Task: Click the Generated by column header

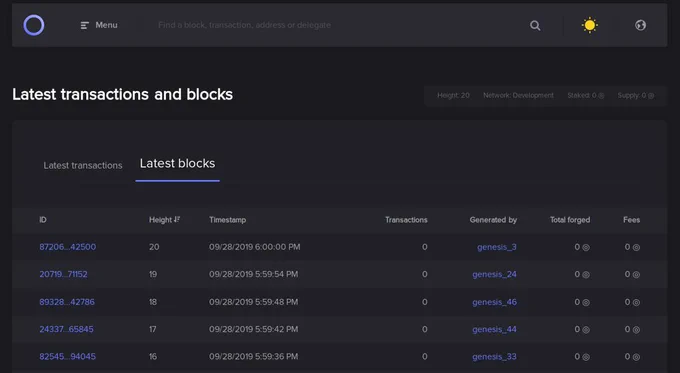Action: point(493,220)
